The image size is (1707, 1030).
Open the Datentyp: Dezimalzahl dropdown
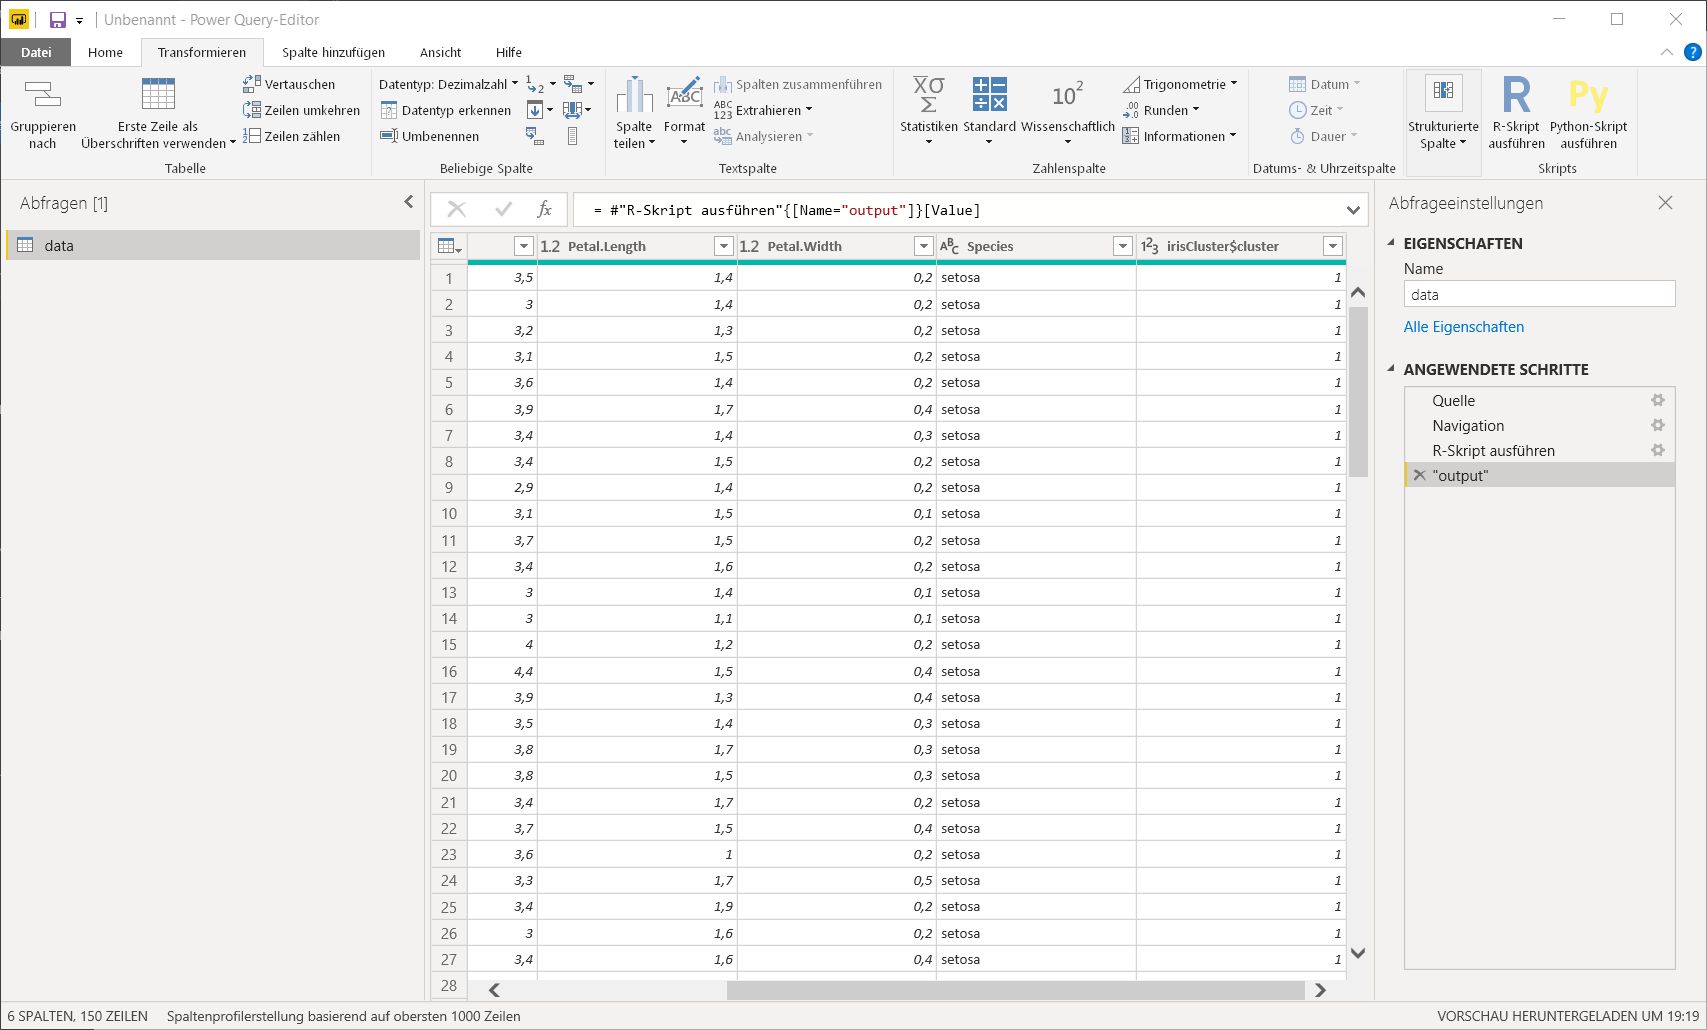(448, 84)
